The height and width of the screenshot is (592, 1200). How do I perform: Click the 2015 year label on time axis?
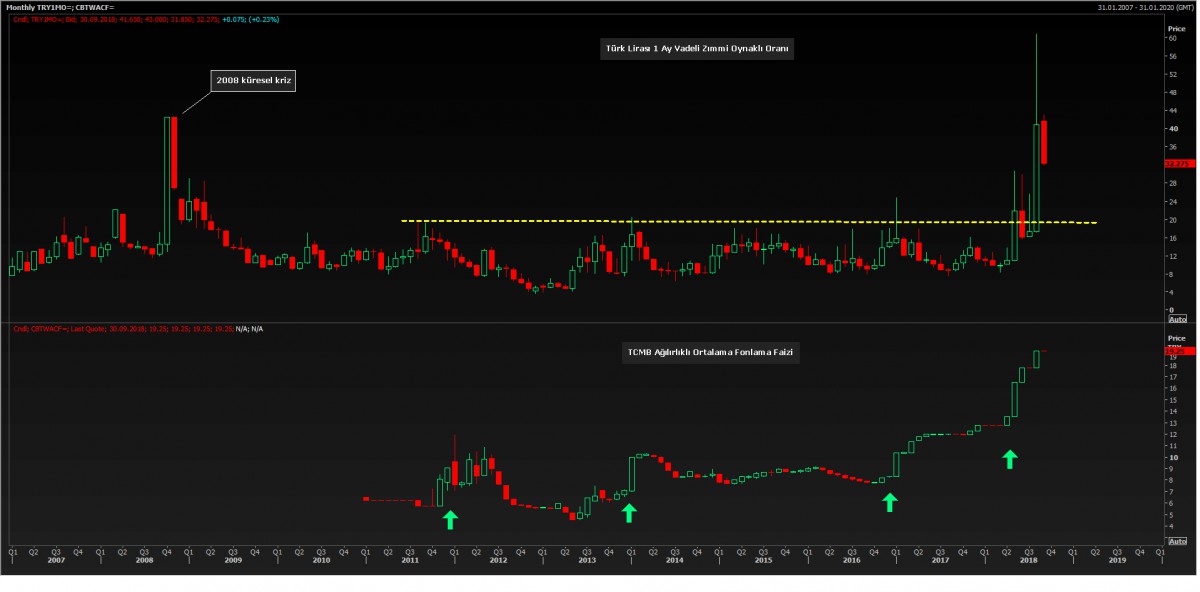tap(763, 561)
